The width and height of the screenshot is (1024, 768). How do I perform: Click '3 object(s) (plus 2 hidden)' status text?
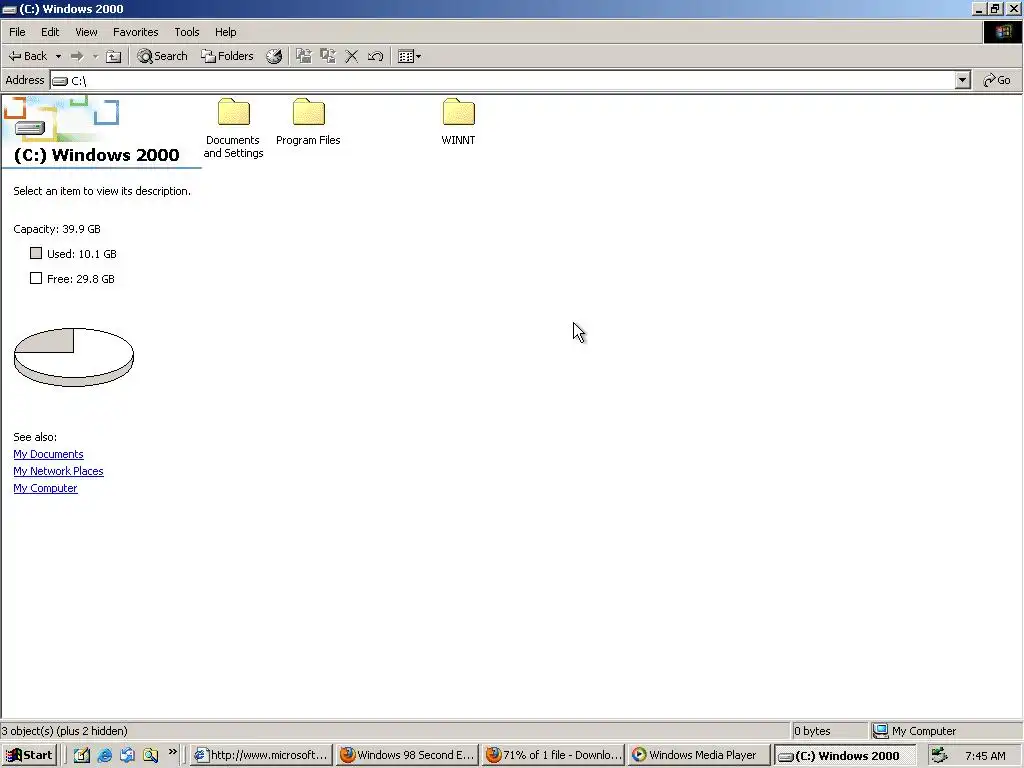coord(64,731)
